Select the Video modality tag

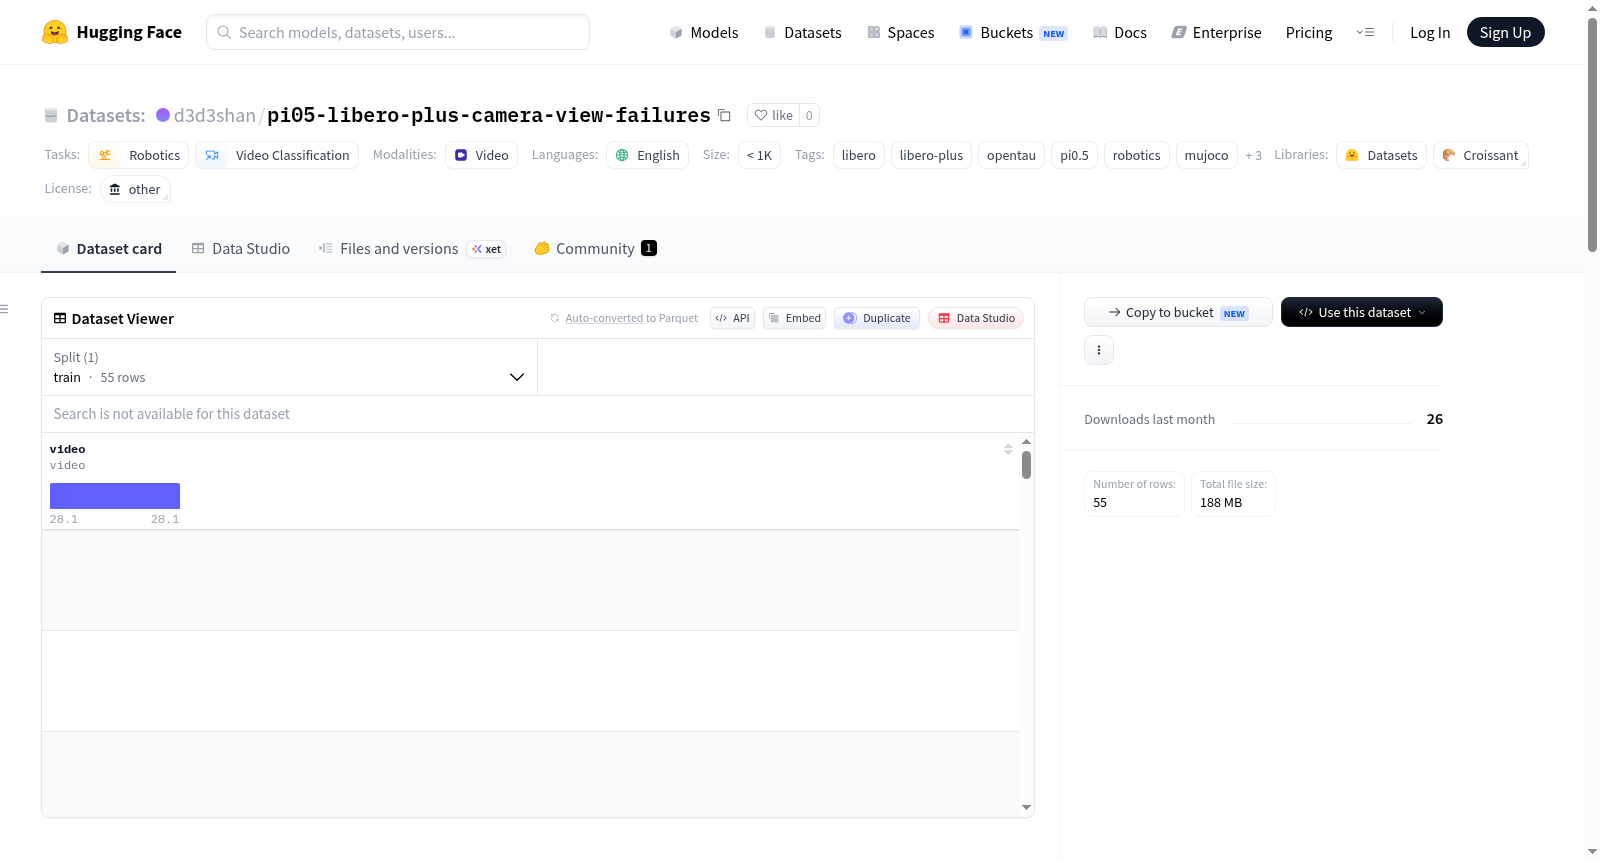481,155
